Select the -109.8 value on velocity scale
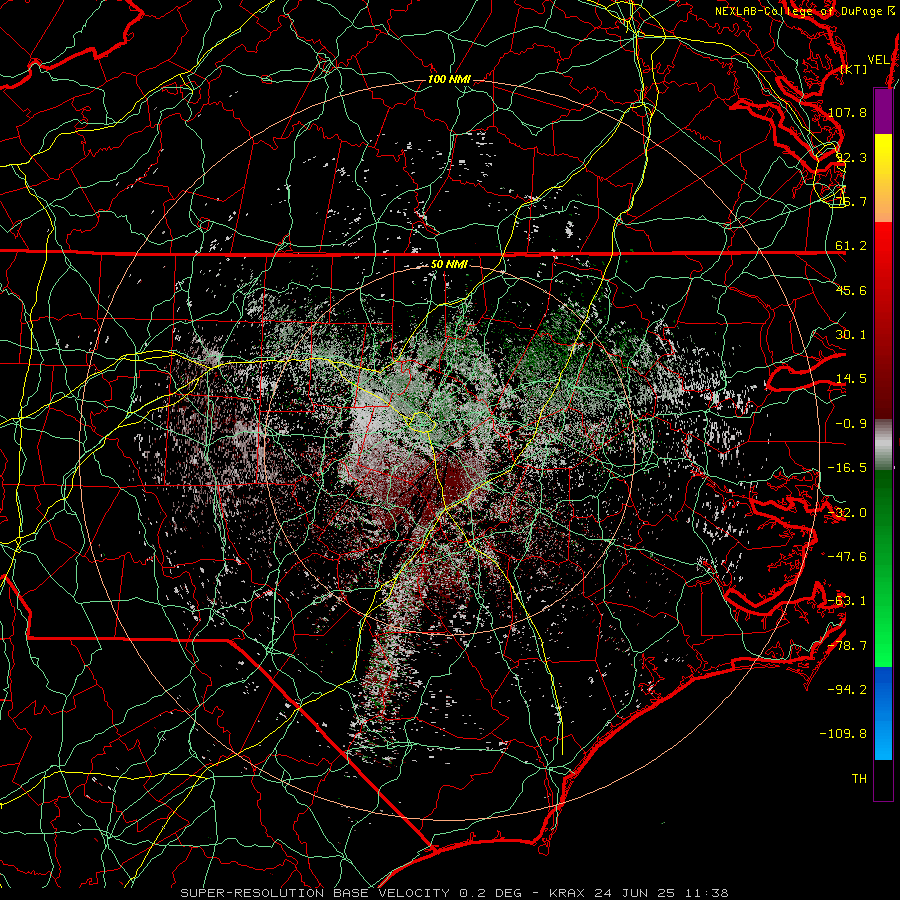900x900 pixels. coord(843,734)
